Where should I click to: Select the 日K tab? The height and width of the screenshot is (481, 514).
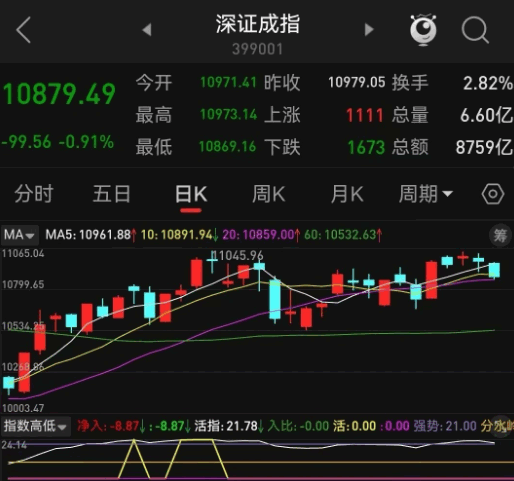(x=191, y=194)
